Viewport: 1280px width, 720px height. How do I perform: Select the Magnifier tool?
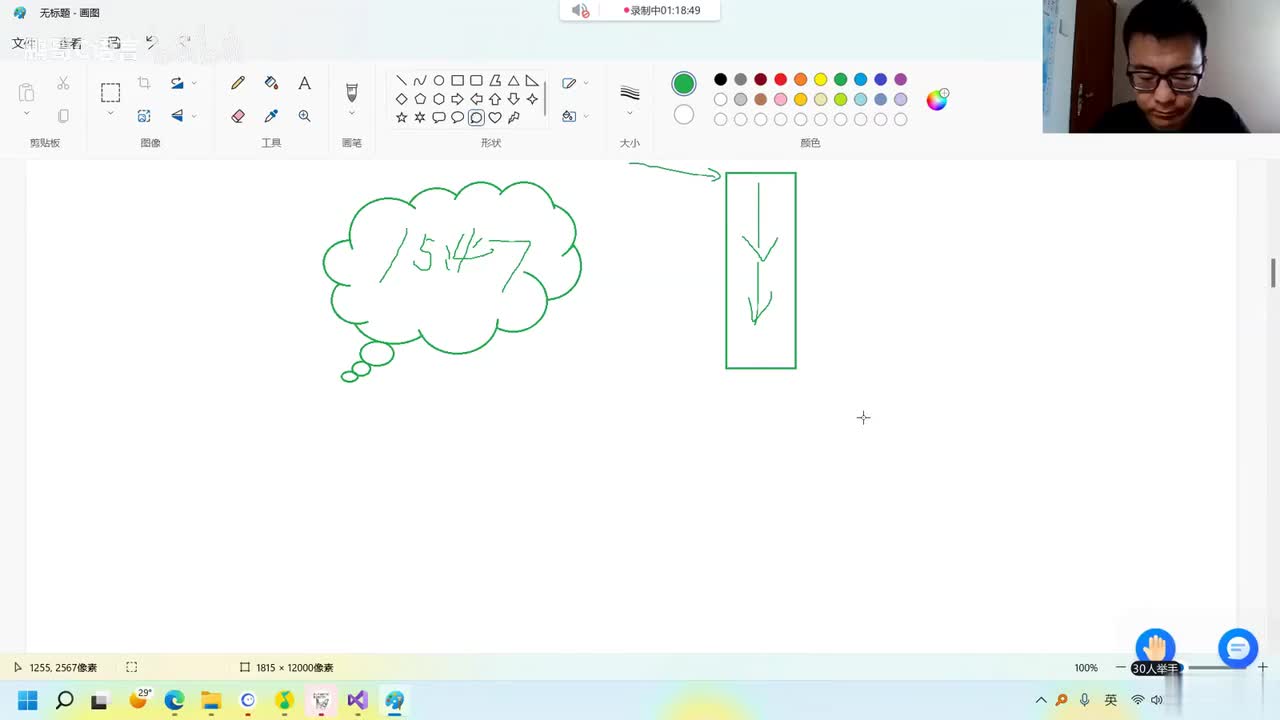coord(304,116)
